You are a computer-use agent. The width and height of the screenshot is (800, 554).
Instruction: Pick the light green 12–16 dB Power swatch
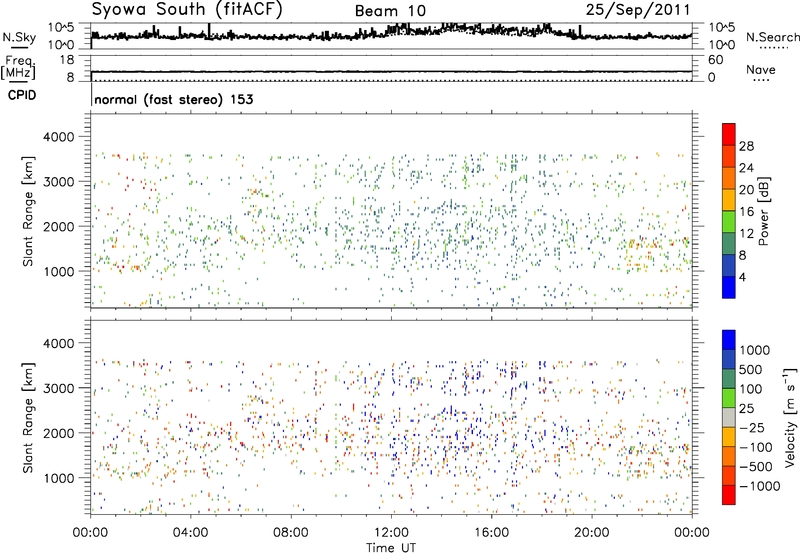point(729,222)
